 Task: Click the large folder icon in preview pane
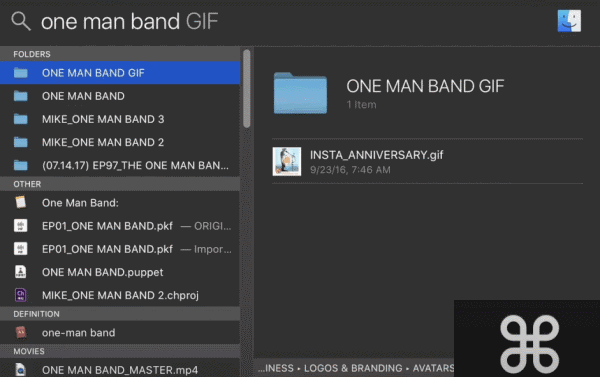[x=300, y=93]
